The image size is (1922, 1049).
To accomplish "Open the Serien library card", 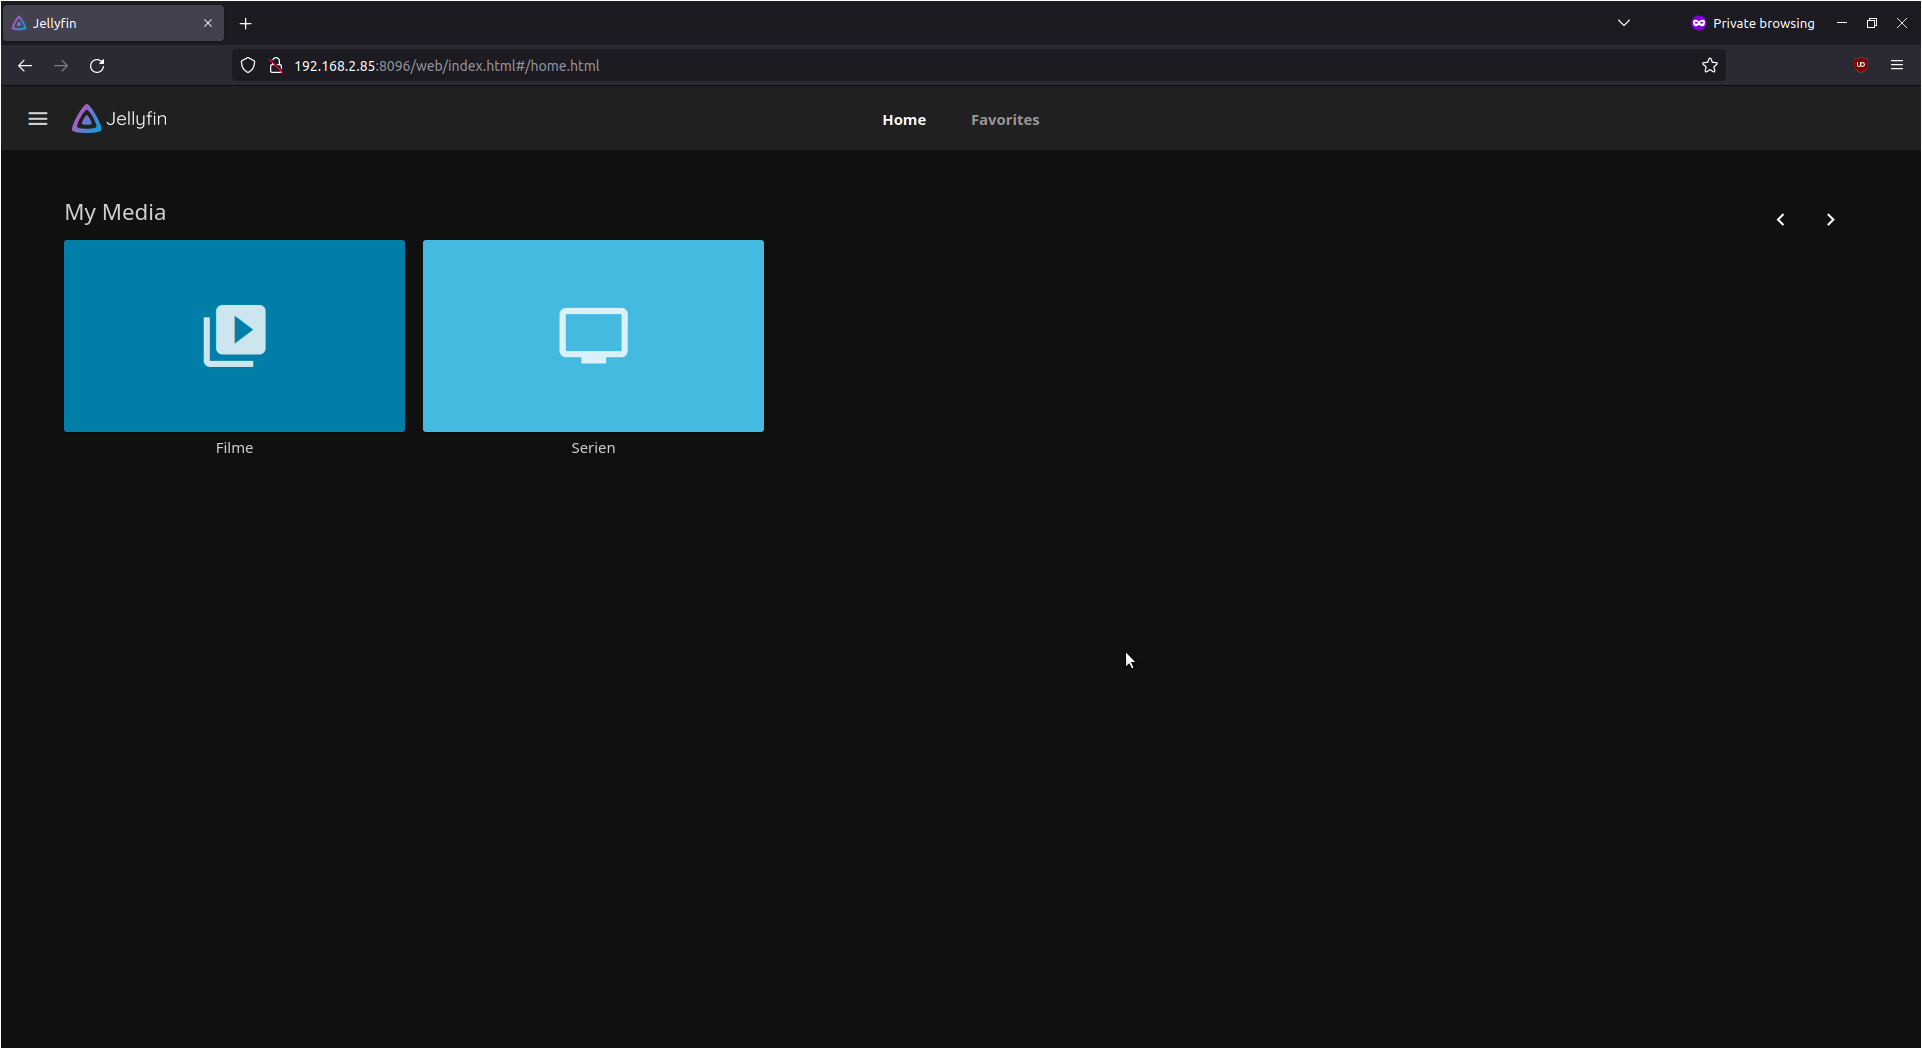I will [x=593, y=336].
